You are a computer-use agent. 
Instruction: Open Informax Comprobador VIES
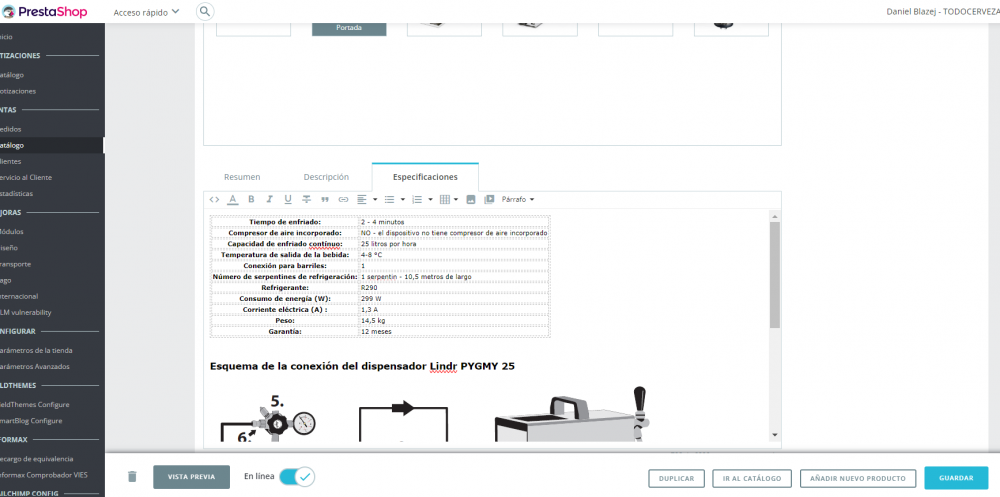tap(44, 475)
